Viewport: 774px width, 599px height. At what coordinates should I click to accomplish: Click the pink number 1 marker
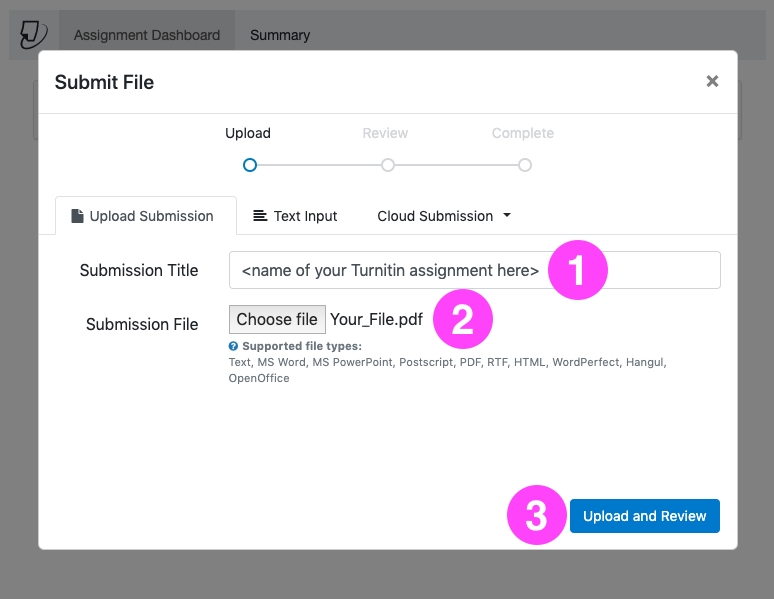579,270
